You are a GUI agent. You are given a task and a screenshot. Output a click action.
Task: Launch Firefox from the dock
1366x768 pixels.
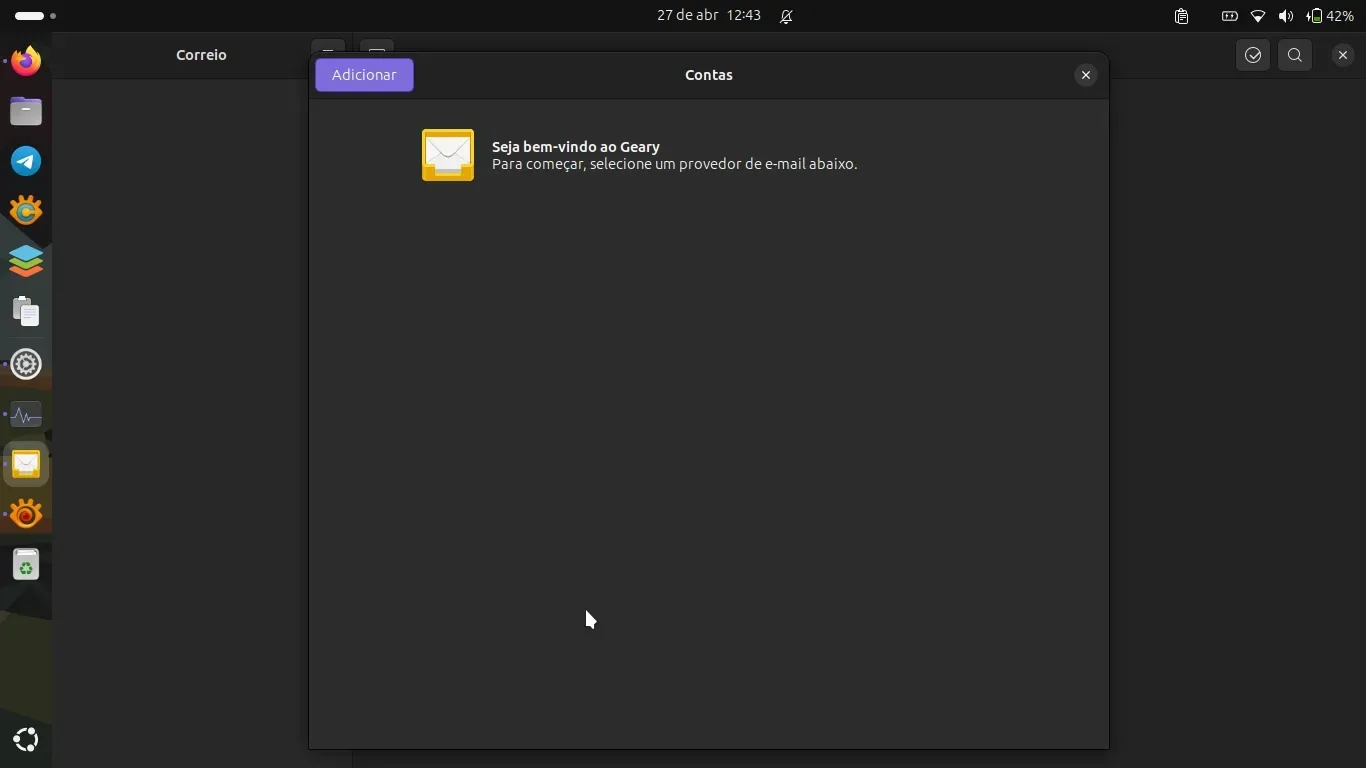coord(26,61)
